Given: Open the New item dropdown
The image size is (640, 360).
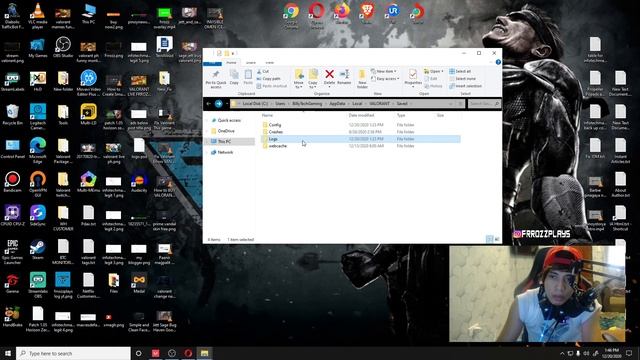Looking at the screenshot, I should 384,71.
